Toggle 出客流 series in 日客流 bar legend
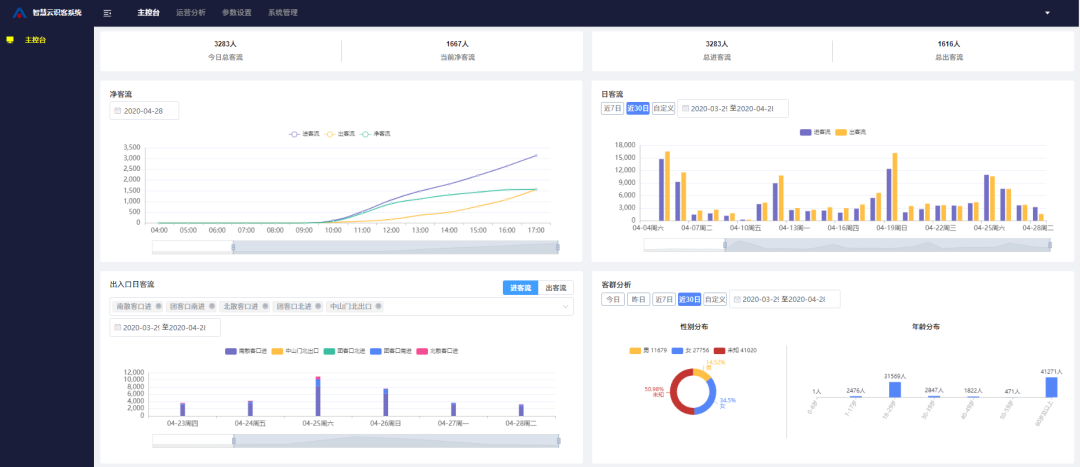This screenshot has height=467, width=1080. click(x=851, y=132)
